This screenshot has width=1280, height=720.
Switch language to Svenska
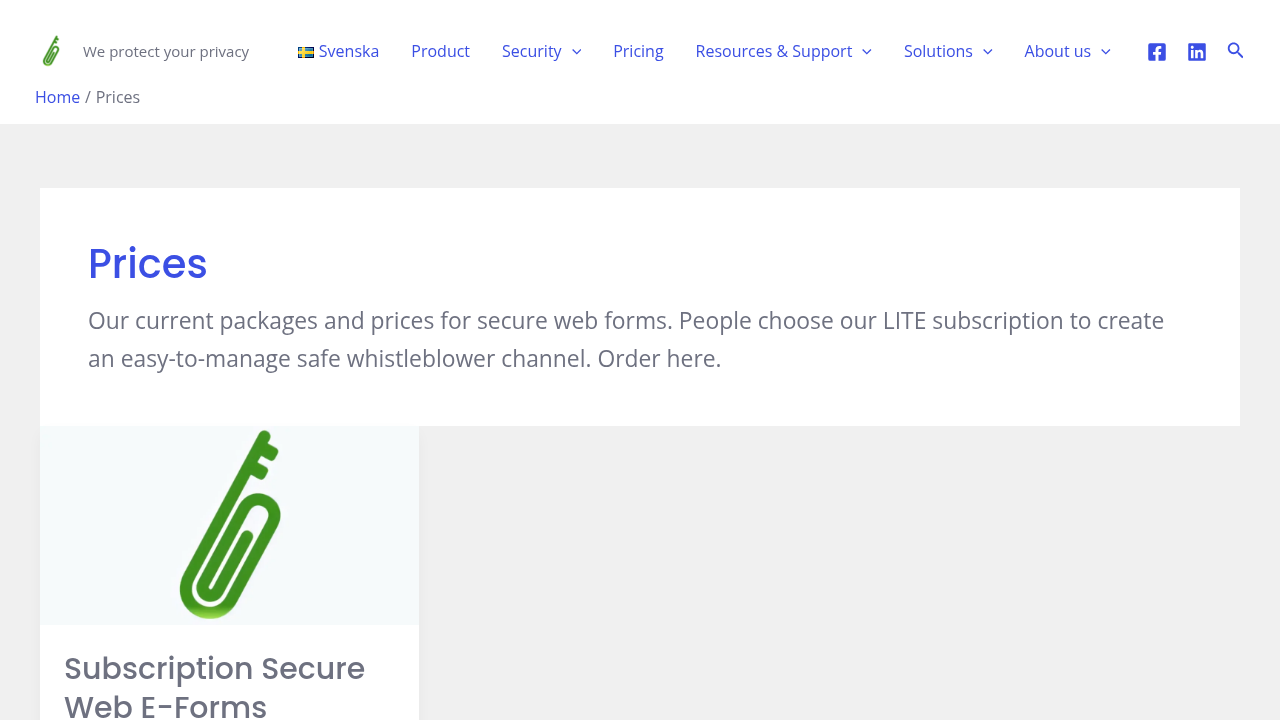349,51
